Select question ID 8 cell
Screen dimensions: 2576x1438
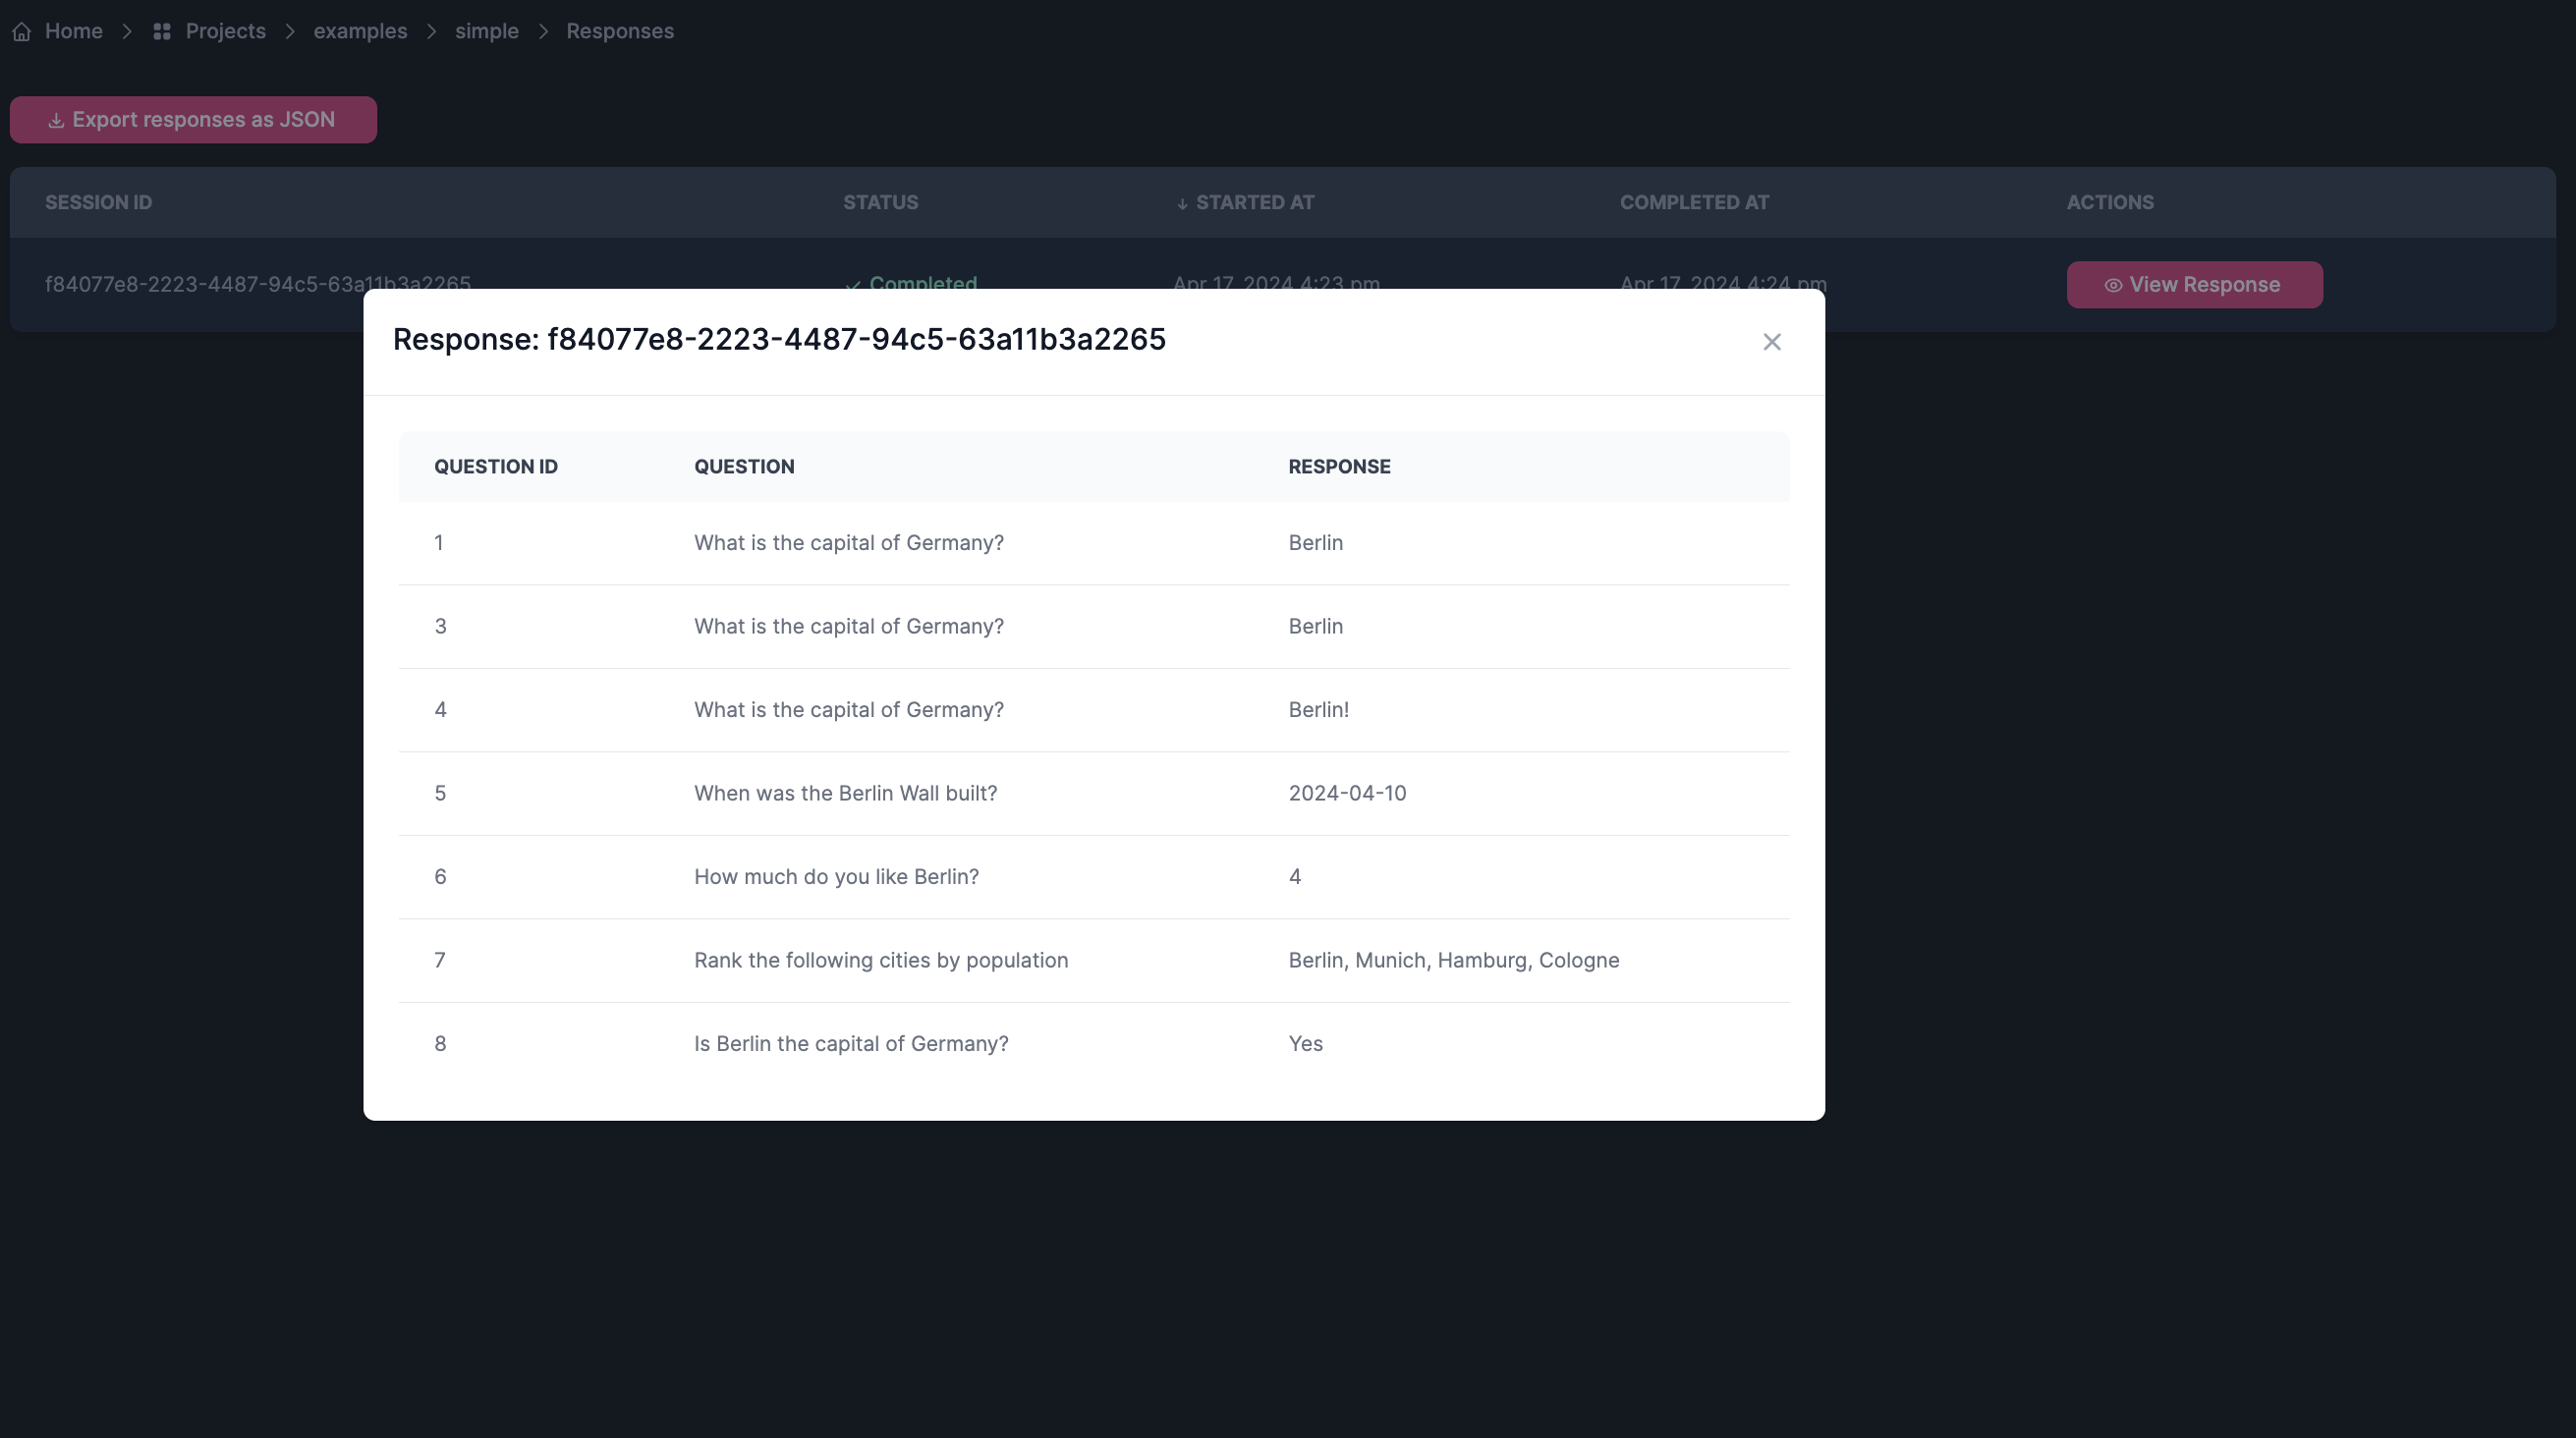(440, 1044)
